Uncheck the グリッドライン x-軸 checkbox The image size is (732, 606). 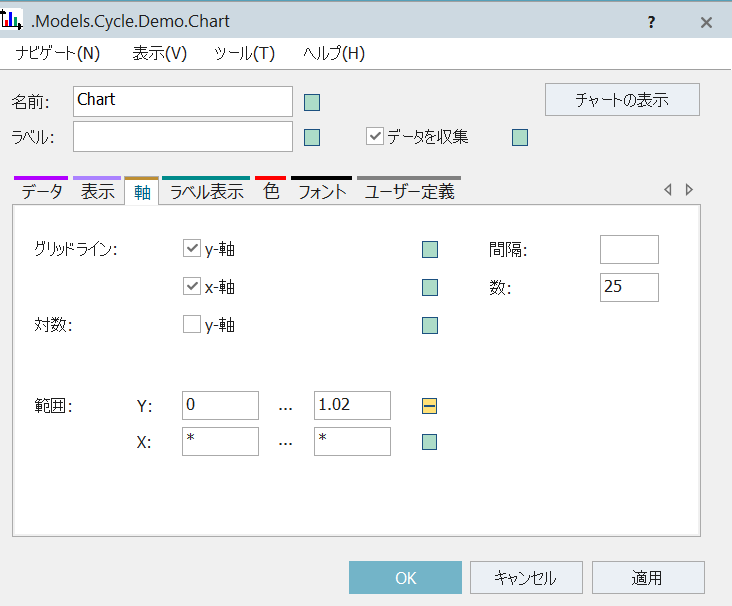pos(191,286)
